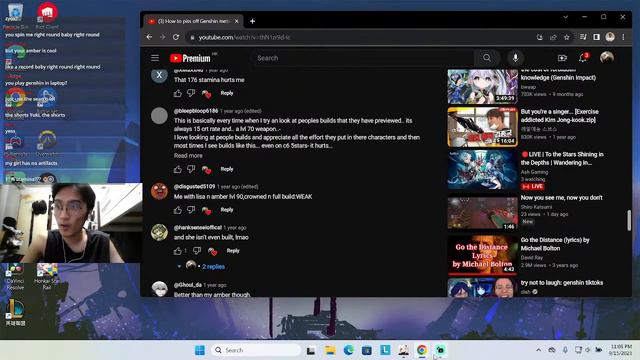Image resolution: width=640 pixels, height=360 pixels.
Task: Bookmark this page with the star icon
Action: [567, 37]
